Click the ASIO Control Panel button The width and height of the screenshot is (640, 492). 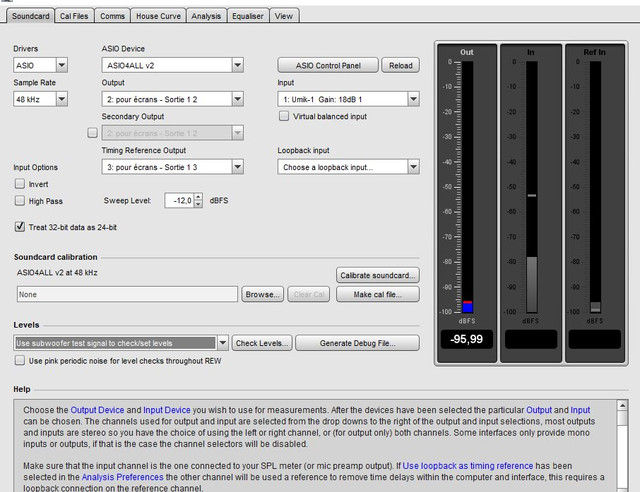coord(328,65)
